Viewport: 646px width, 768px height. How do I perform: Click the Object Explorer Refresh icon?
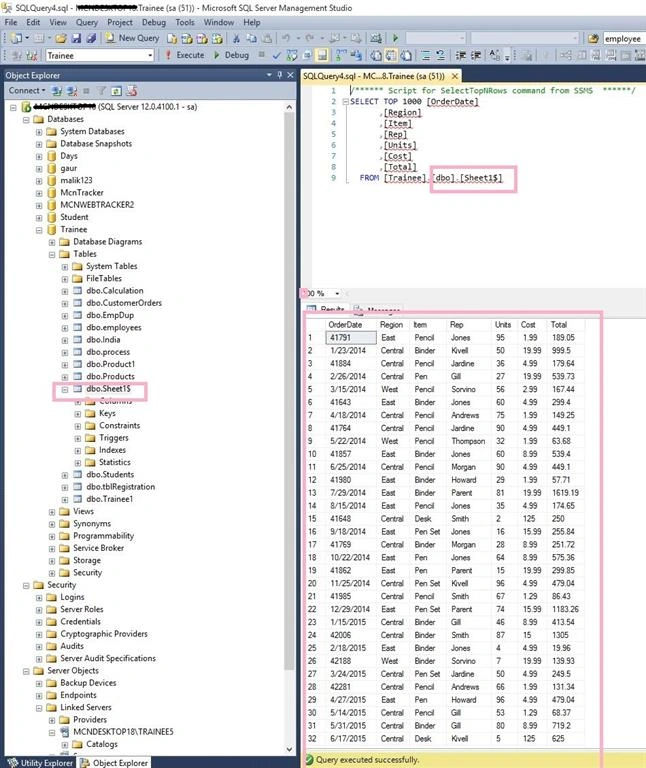tap(116, 91)
